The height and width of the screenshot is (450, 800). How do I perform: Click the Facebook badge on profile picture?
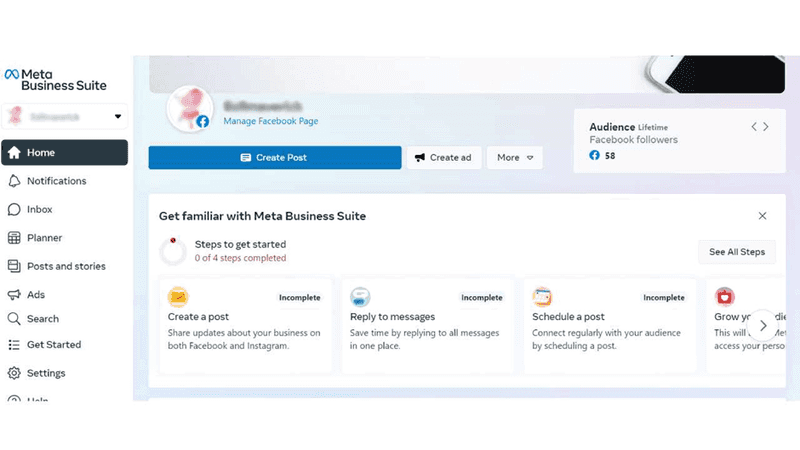203,121
